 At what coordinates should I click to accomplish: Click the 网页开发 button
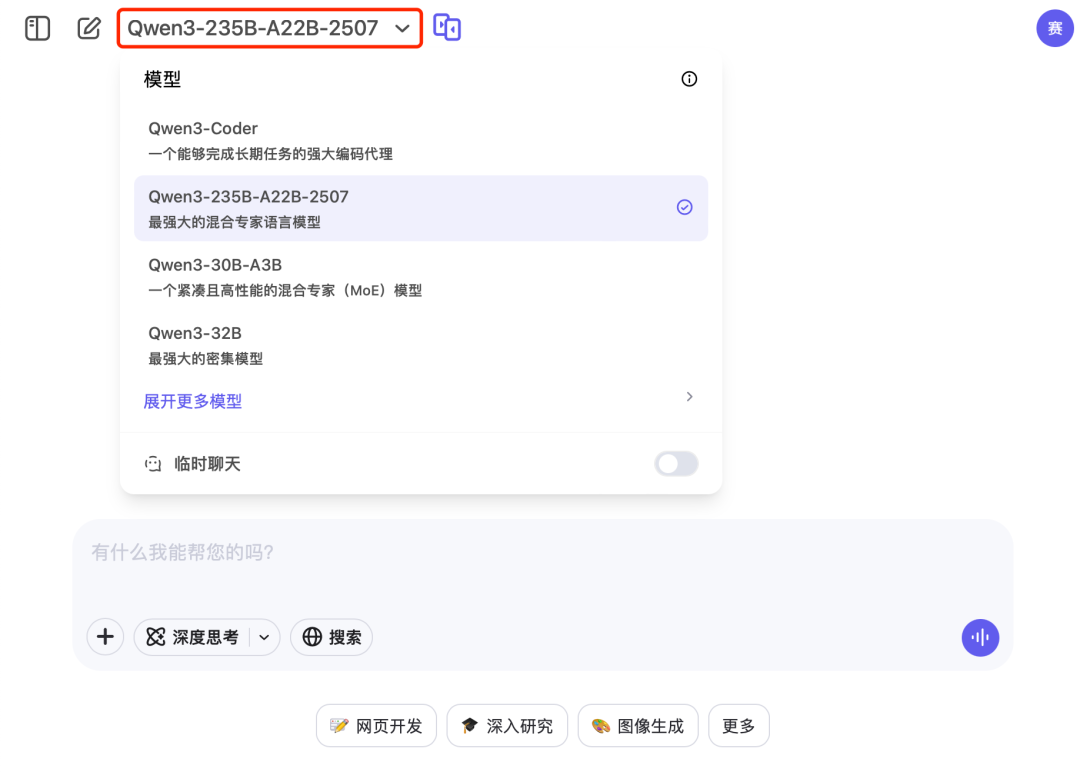[376, 726]
